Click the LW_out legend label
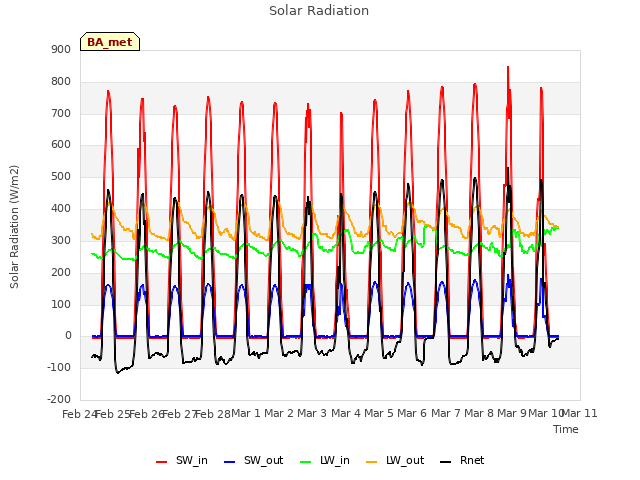The image size is (640, 480). tap(405, 460)
